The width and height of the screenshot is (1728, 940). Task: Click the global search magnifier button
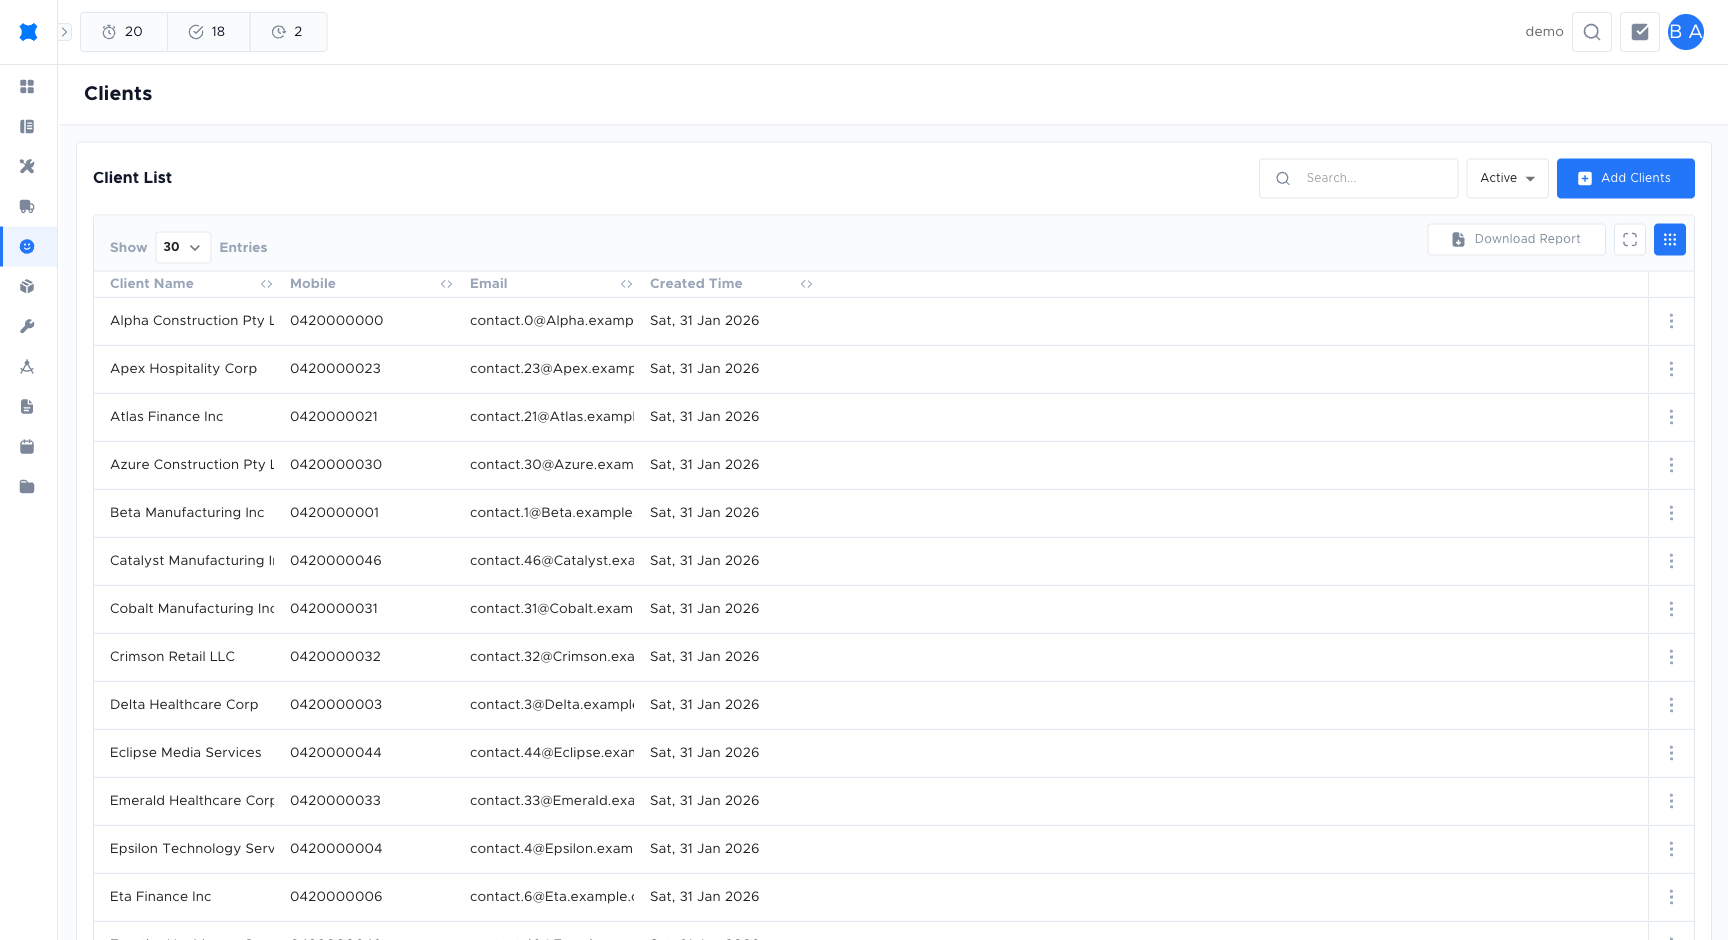coord(1592,32)
